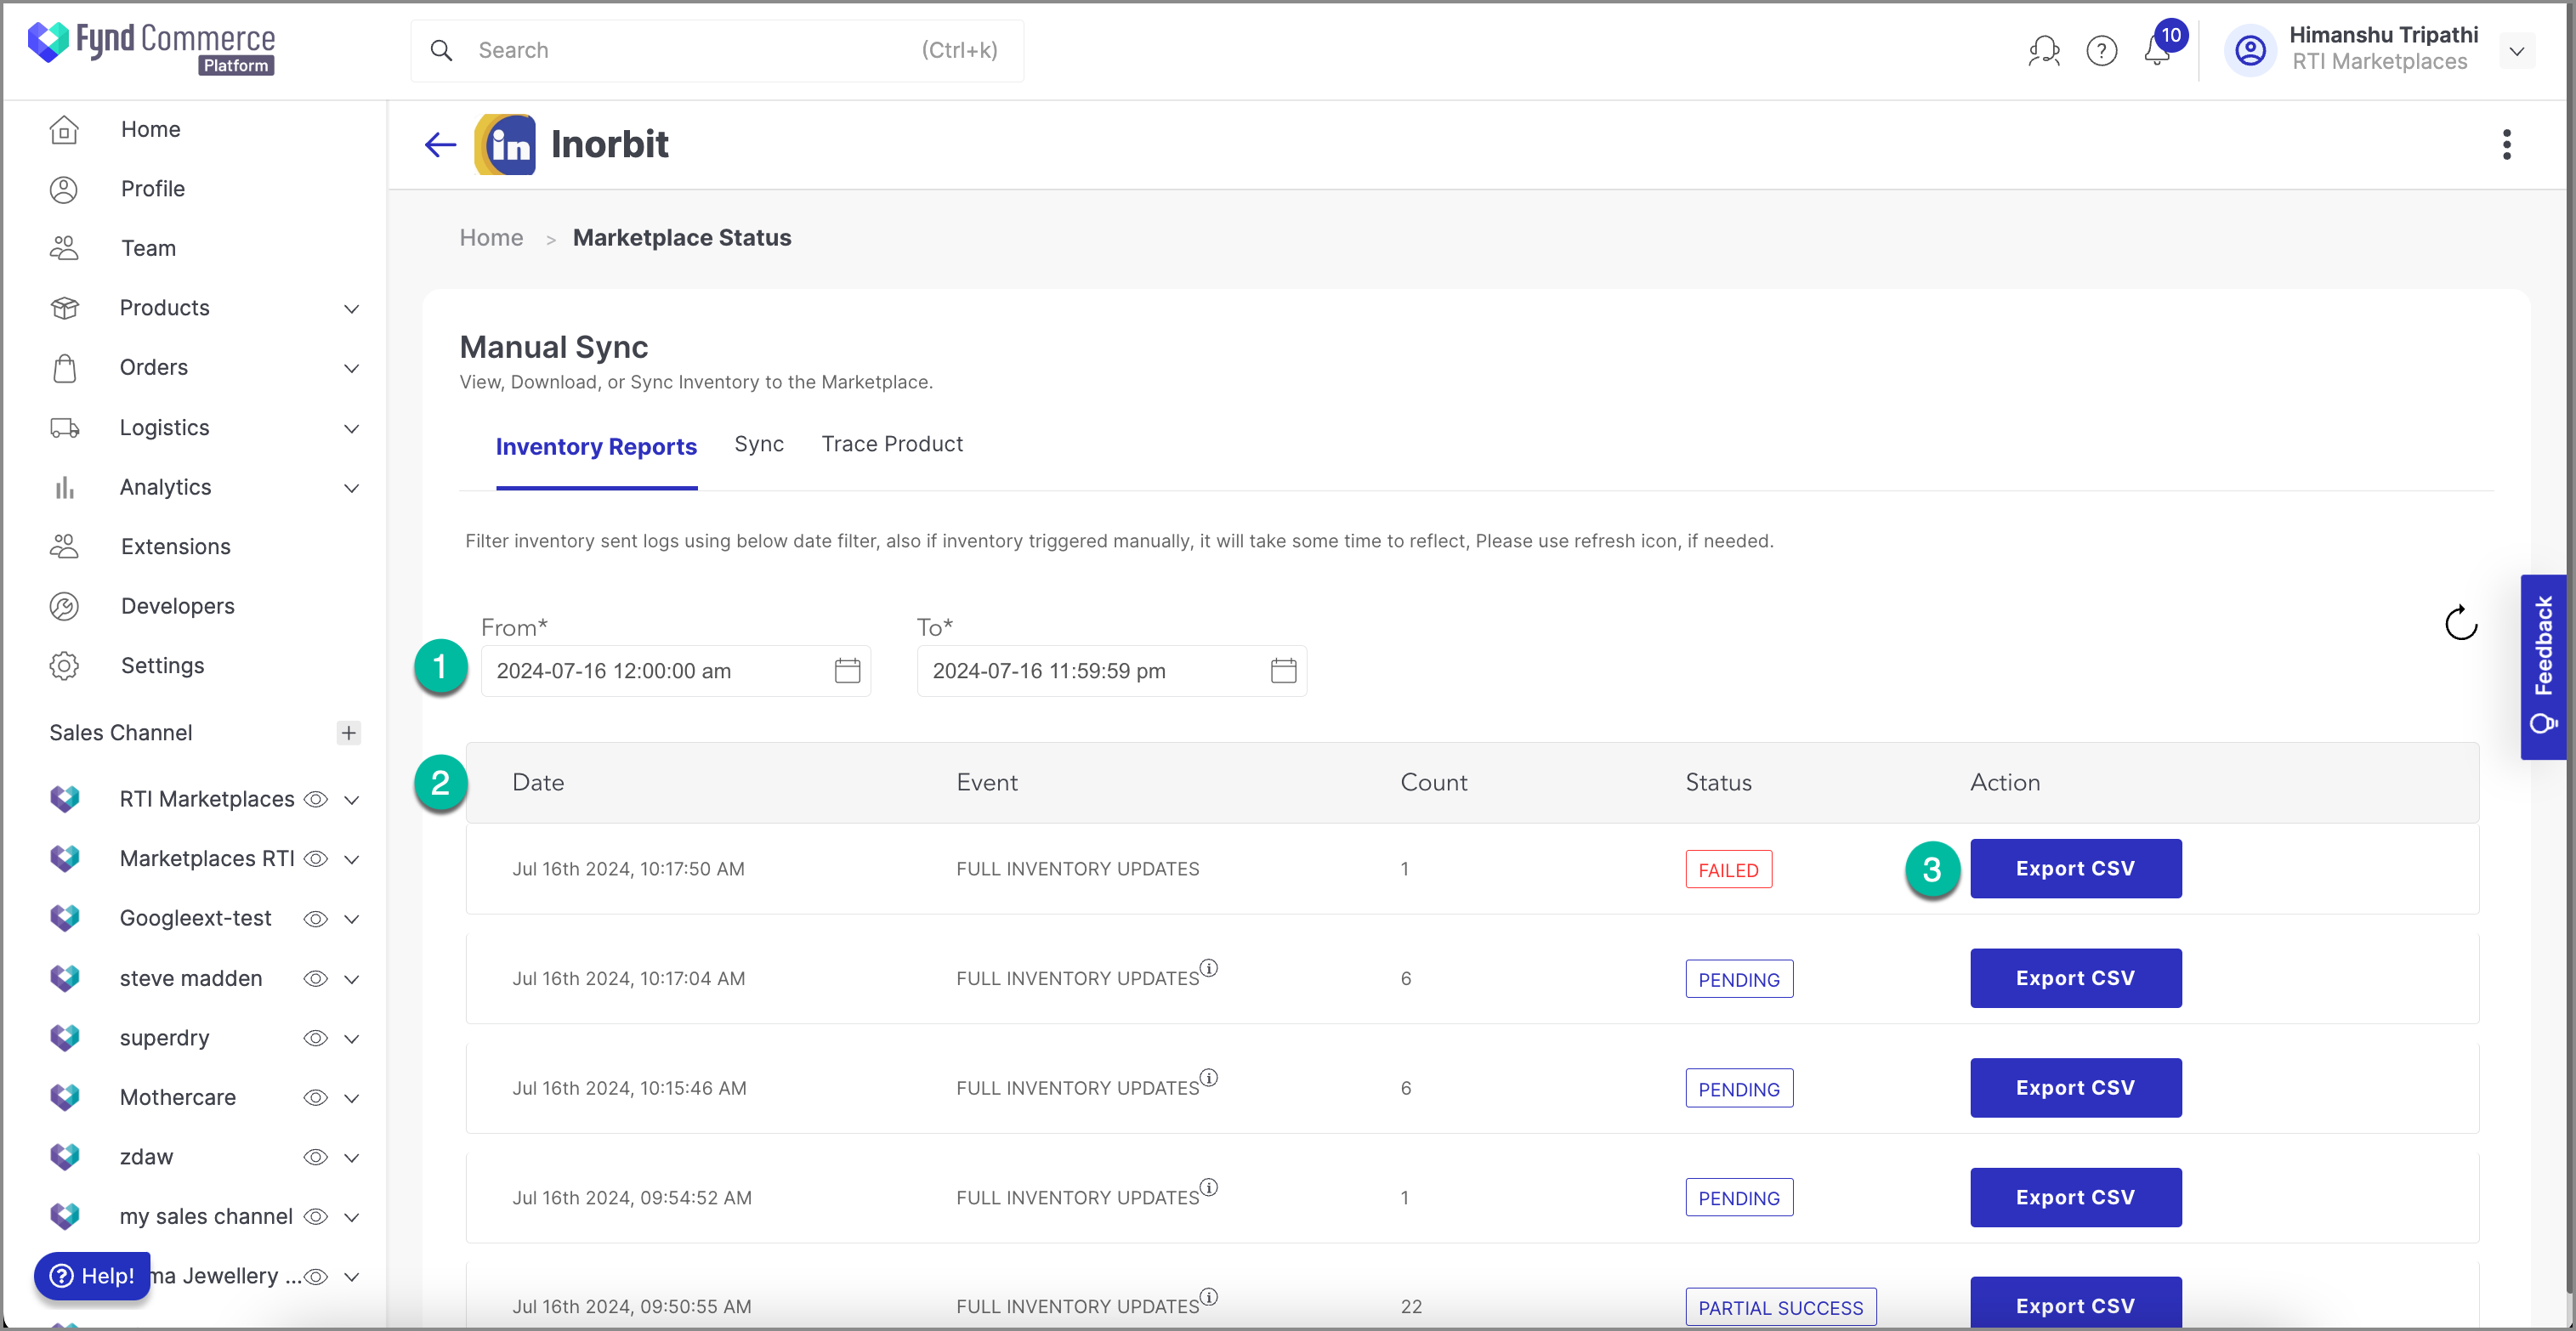
Task: Click the Inorbit app logo
Action: [x=505, y=145]
